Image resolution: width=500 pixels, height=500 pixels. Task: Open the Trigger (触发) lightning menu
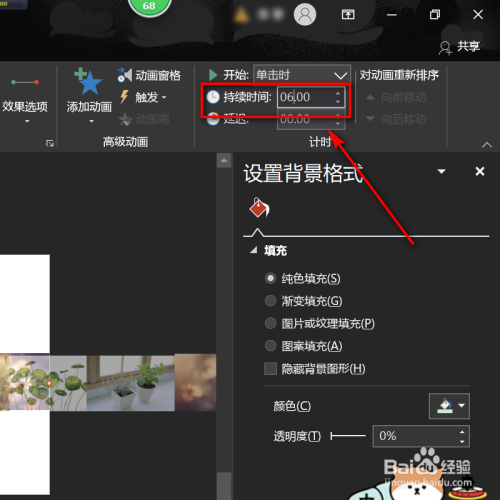pos(142,97)
